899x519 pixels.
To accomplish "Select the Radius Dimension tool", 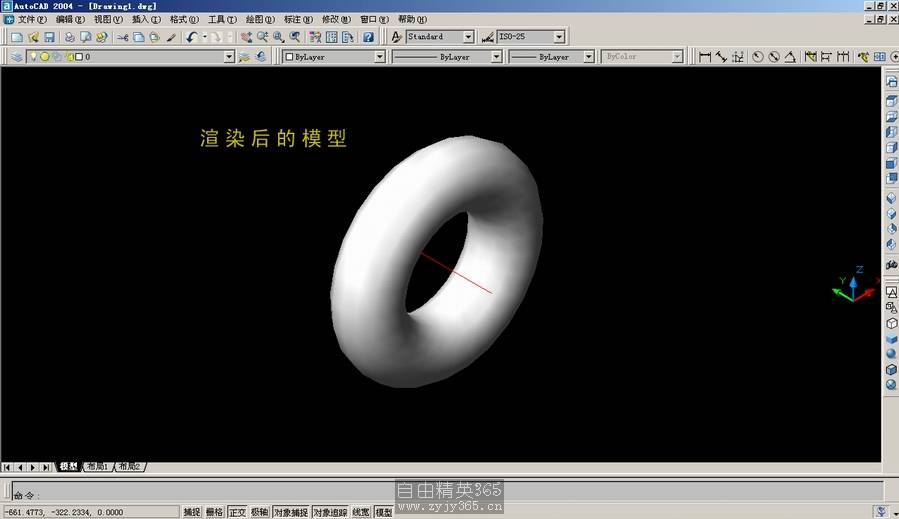I will pyautogui.click(x=757, y=57).
